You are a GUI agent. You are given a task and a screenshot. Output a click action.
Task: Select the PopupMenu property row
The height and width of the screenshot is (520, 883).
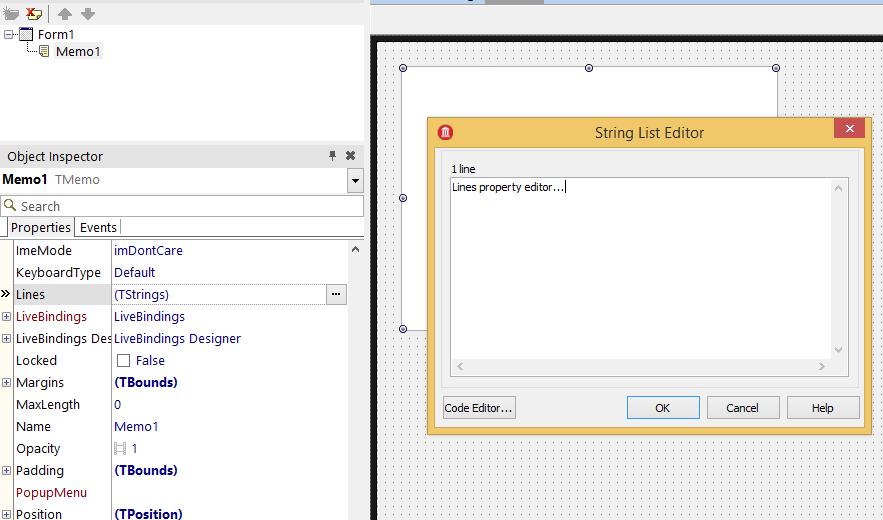point(180,493)
